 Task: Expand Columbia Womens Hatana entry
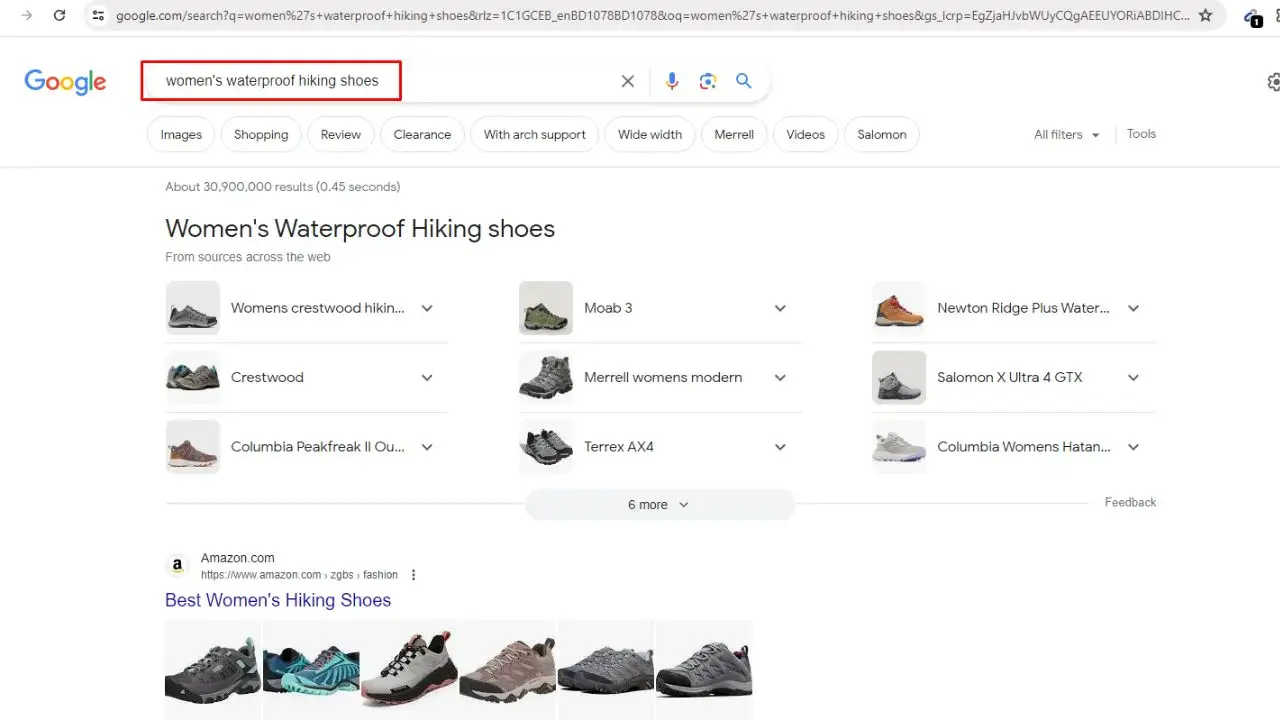[1133, 447]
